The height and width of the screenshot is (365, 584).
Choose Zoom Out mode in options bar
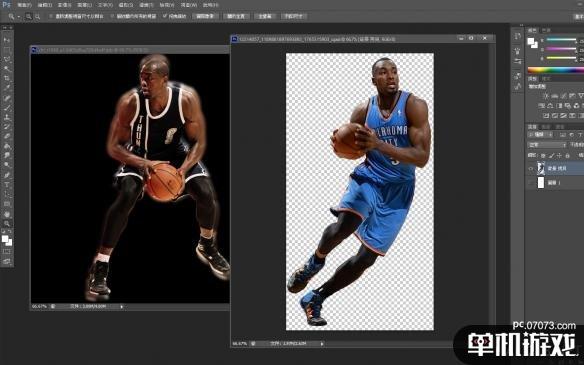(x=38, y=16)
